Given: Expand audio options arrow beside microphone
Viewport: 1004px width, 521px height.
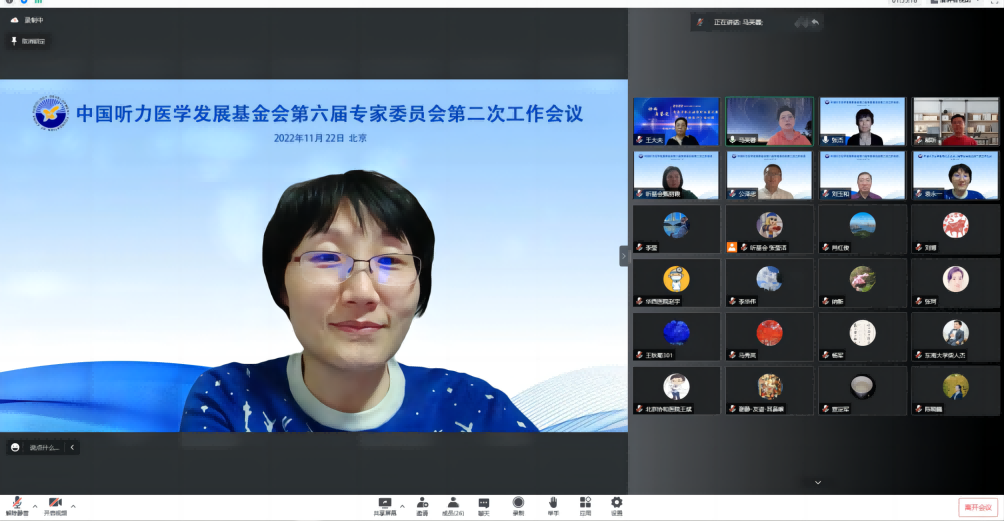Looking at the screenshot, I should coord(35,506).
